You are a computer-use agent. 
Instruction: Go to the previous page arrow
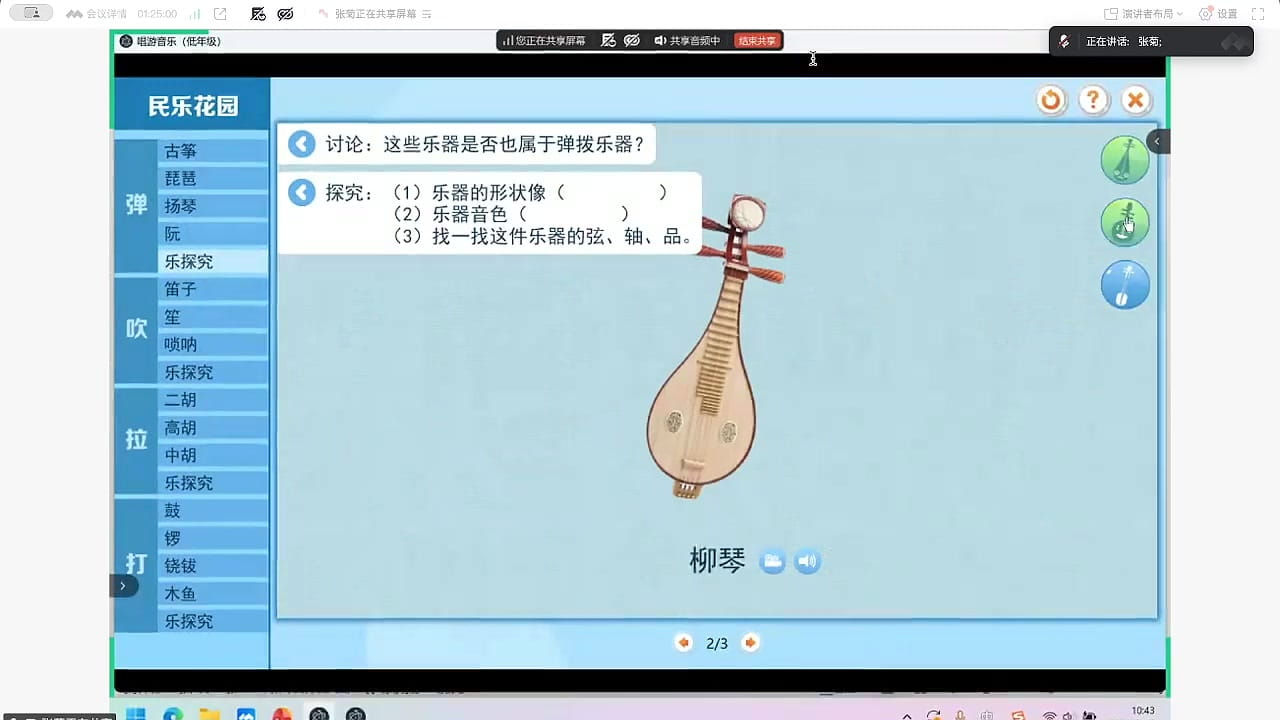(x=684, y=643)
